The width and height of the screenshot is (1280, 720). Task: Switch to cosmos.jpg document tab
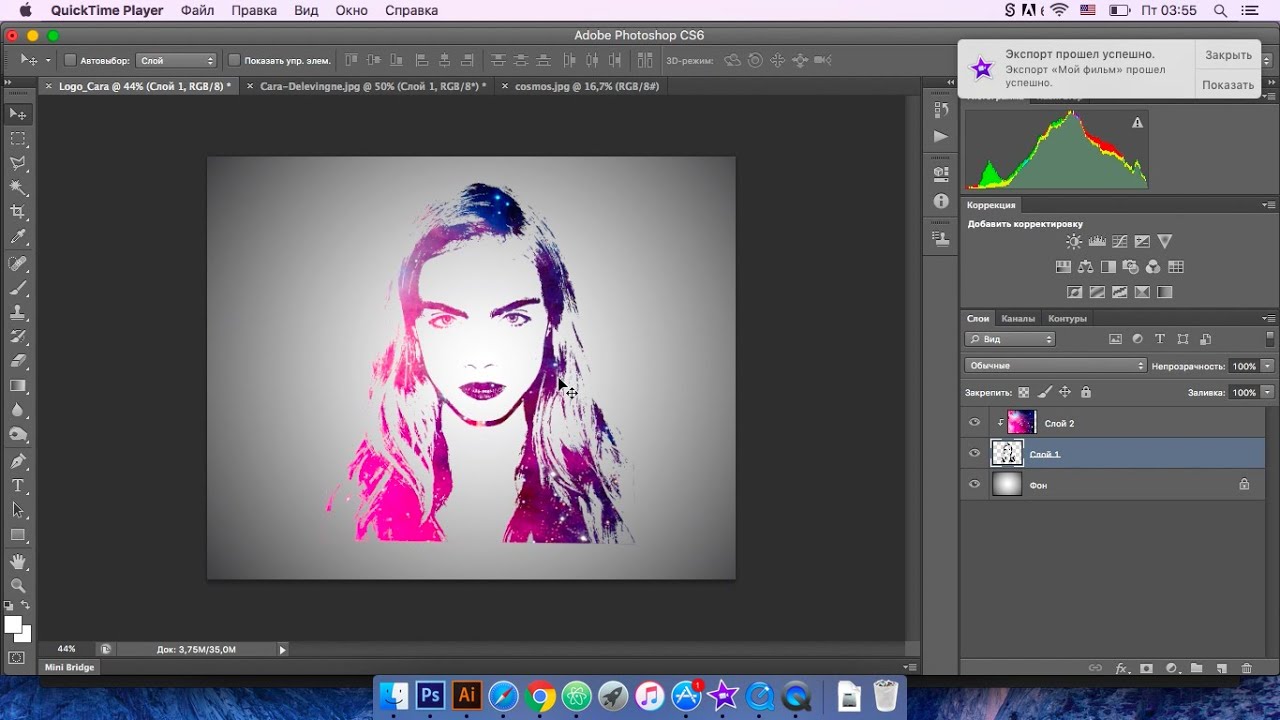click(586, 86)
